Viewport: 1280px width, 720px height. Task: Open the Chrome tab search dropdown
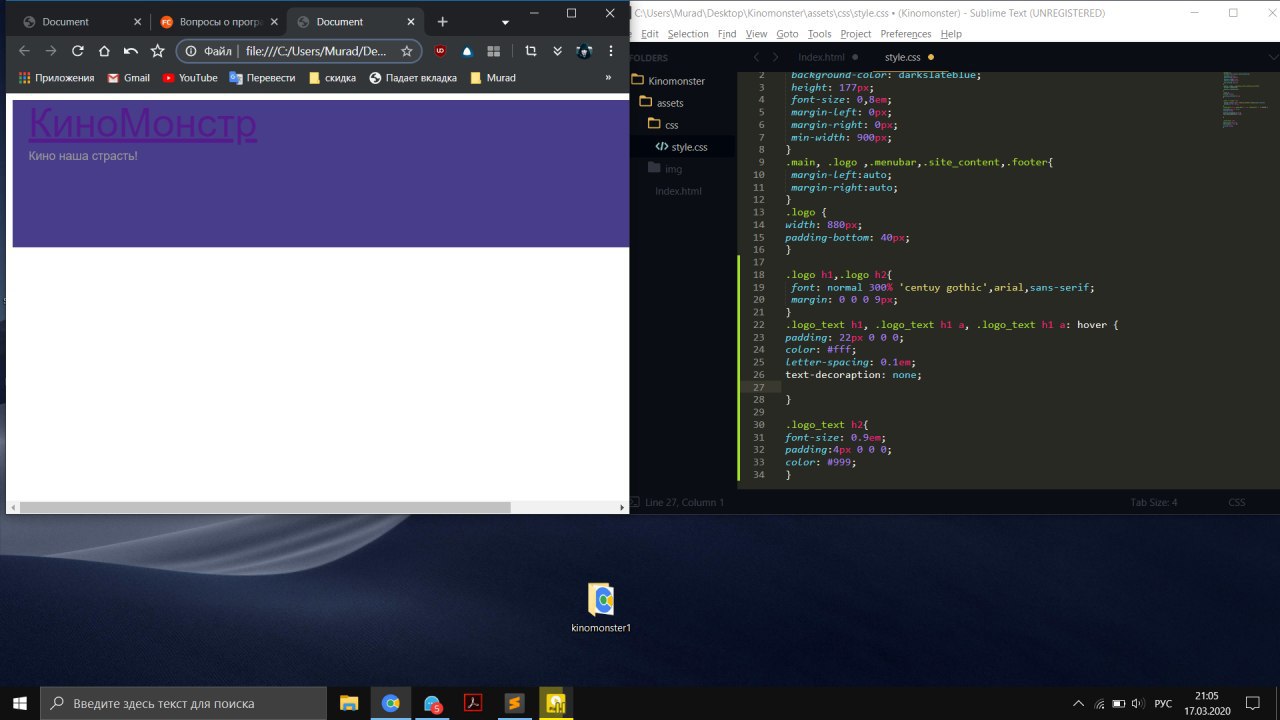tap(505, 22)
